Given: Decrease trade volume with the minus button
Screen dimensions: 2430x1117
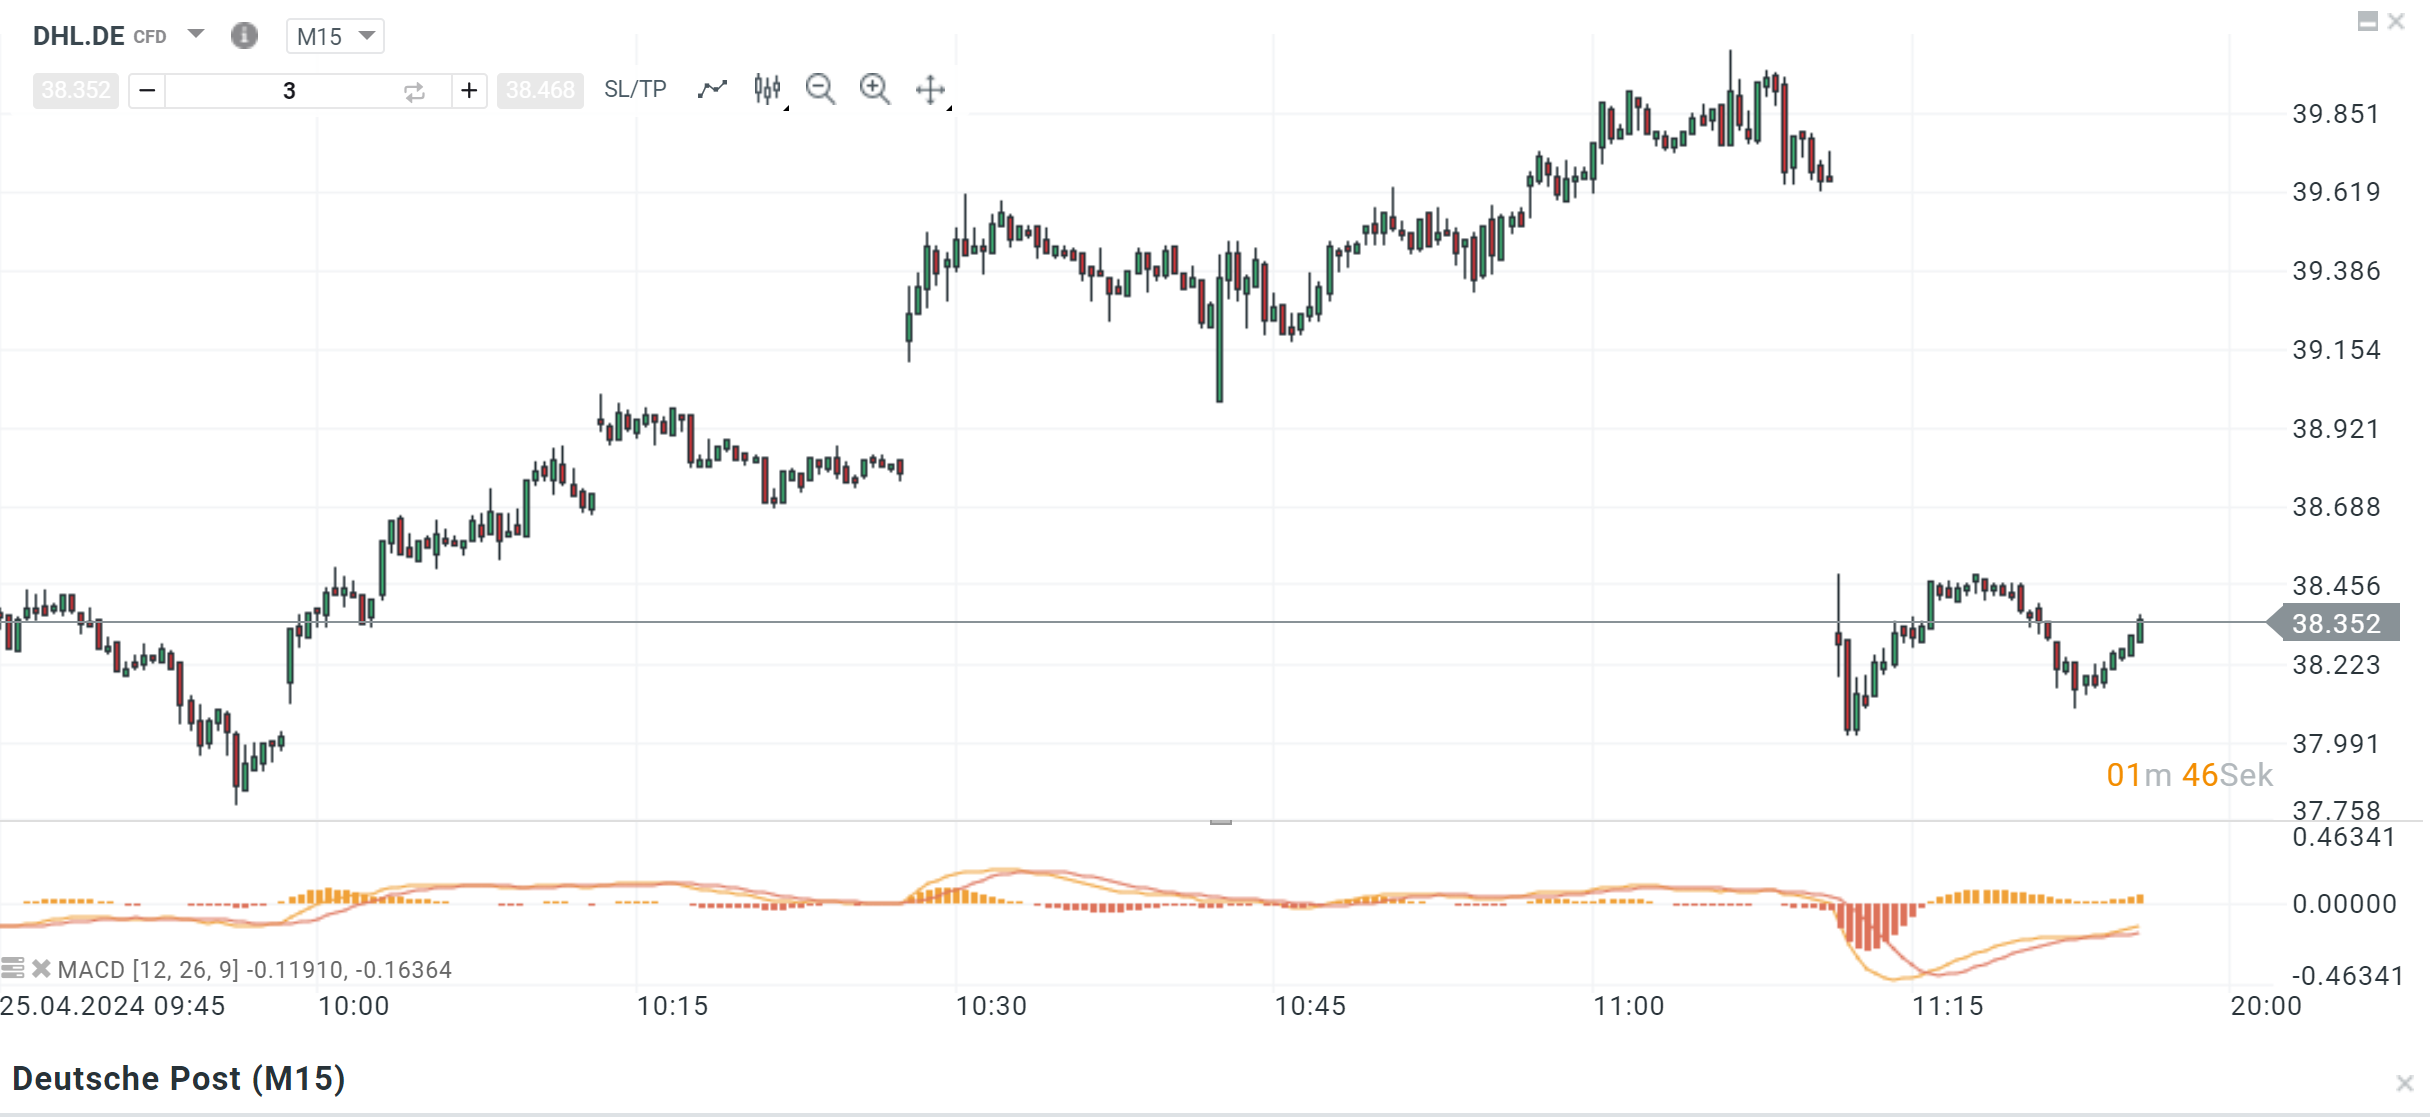Looking at the screenshot, I should coord(147,91).
